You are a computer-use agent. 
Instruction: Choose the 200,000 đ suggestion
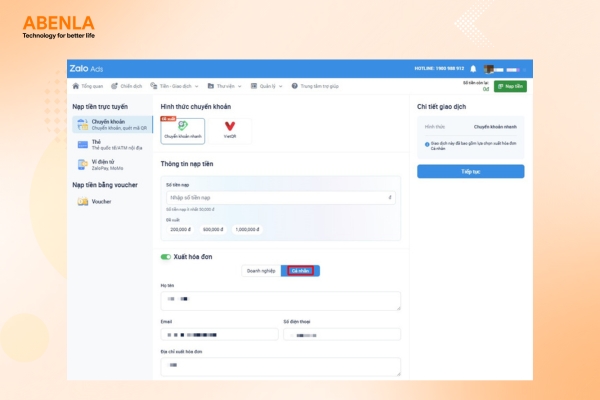click(x=180, y=230)
